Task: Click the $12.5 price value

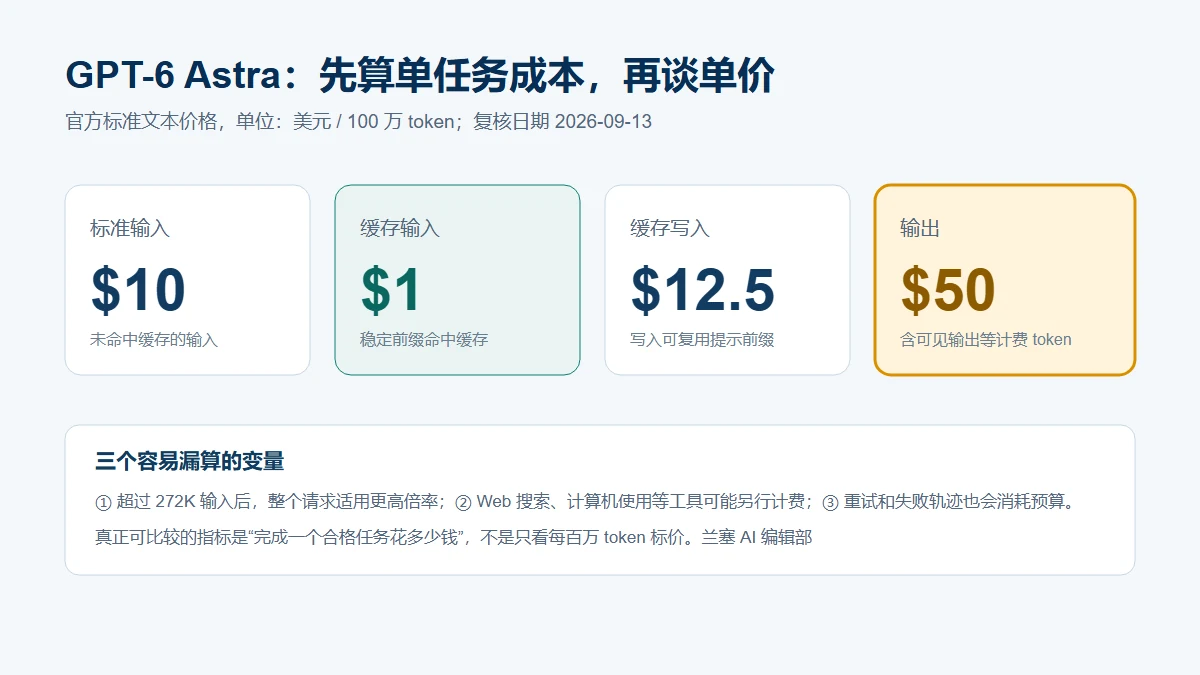Action: (703, 290)
